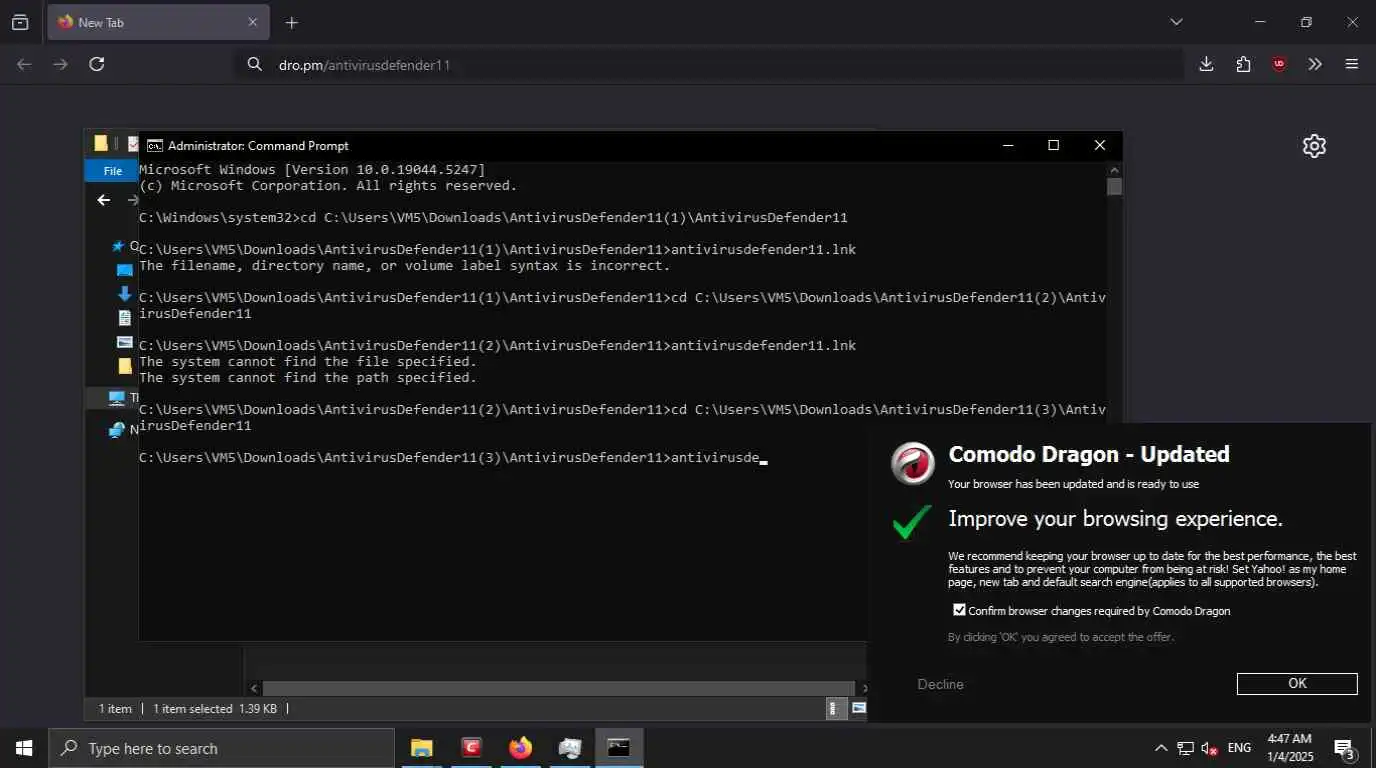Click Explorer horizontal scrollbar left arrow
The width and height of the screenshot is (1376, 768).
tap(254, 688)
